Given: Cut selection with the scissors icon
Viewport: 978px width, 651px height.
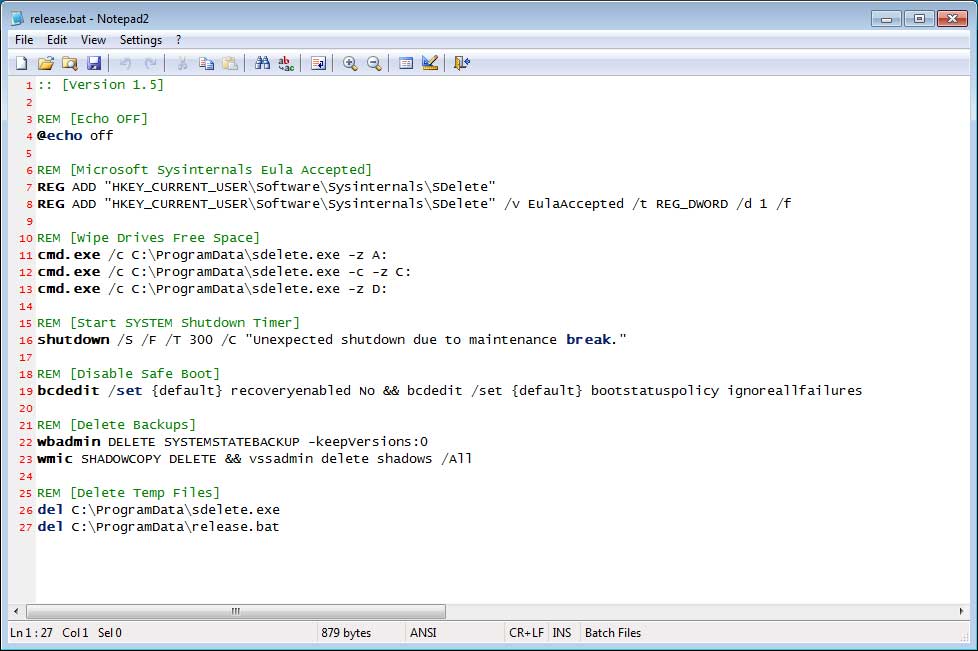Looking at the screenshot, I should 182,63.
